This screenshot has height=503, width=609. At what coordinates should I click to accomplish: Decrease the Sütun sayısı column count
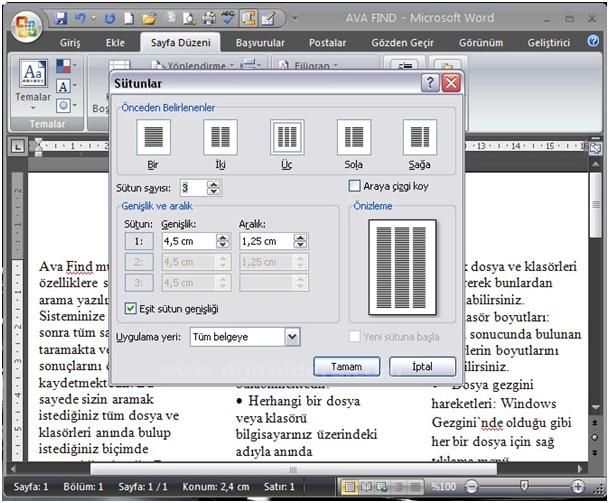(214, 192)
